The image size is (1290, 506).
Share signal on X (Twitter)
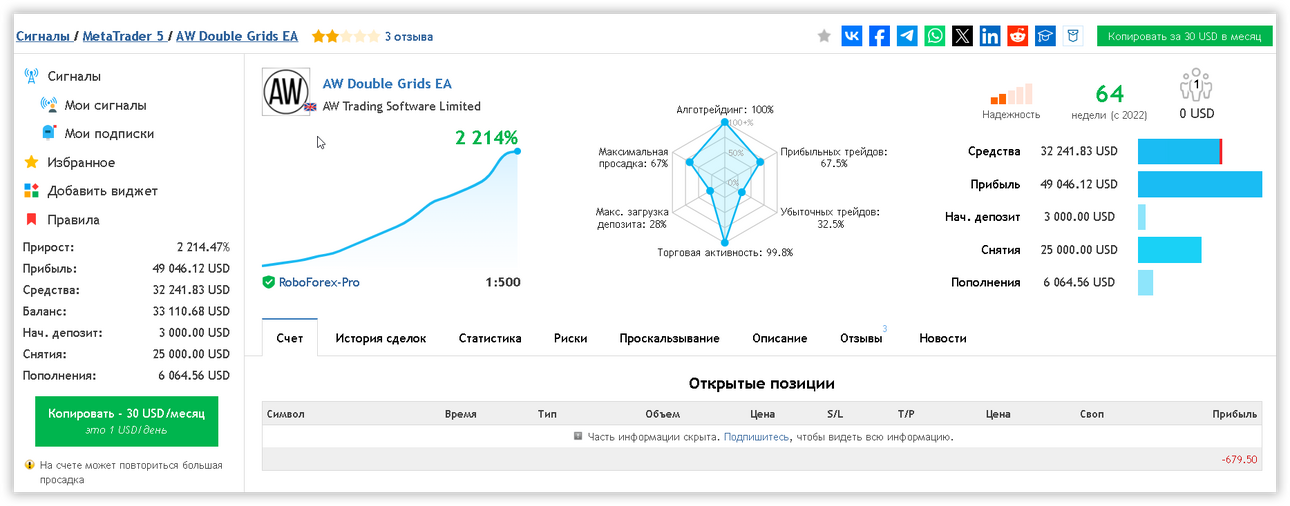point(962,36)
